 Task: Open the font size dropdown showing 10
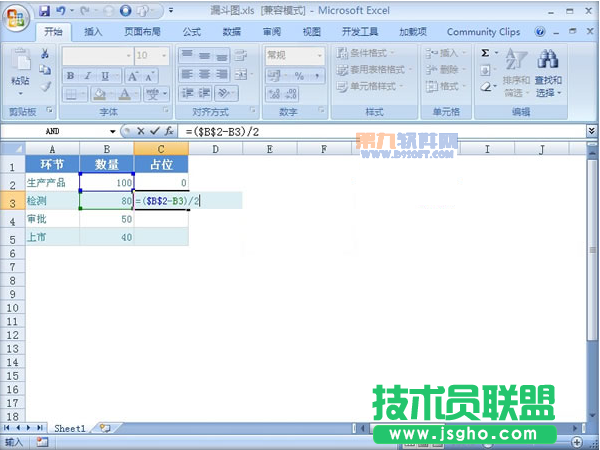coord(151,56)
